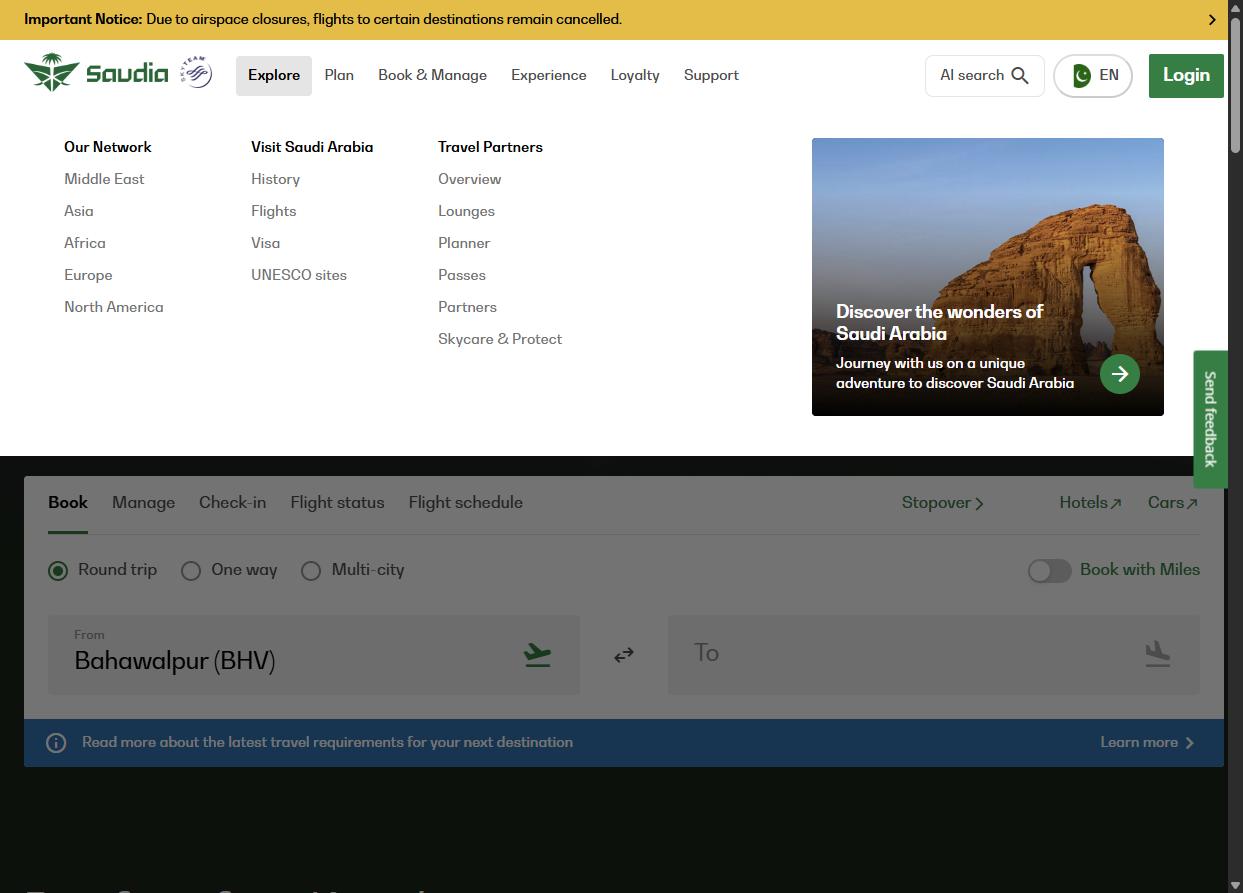Image resolution: width=1243 pixels, height=893 pixels.
Task: Open Travel Partners Overview link
Action: pos(470,179)
